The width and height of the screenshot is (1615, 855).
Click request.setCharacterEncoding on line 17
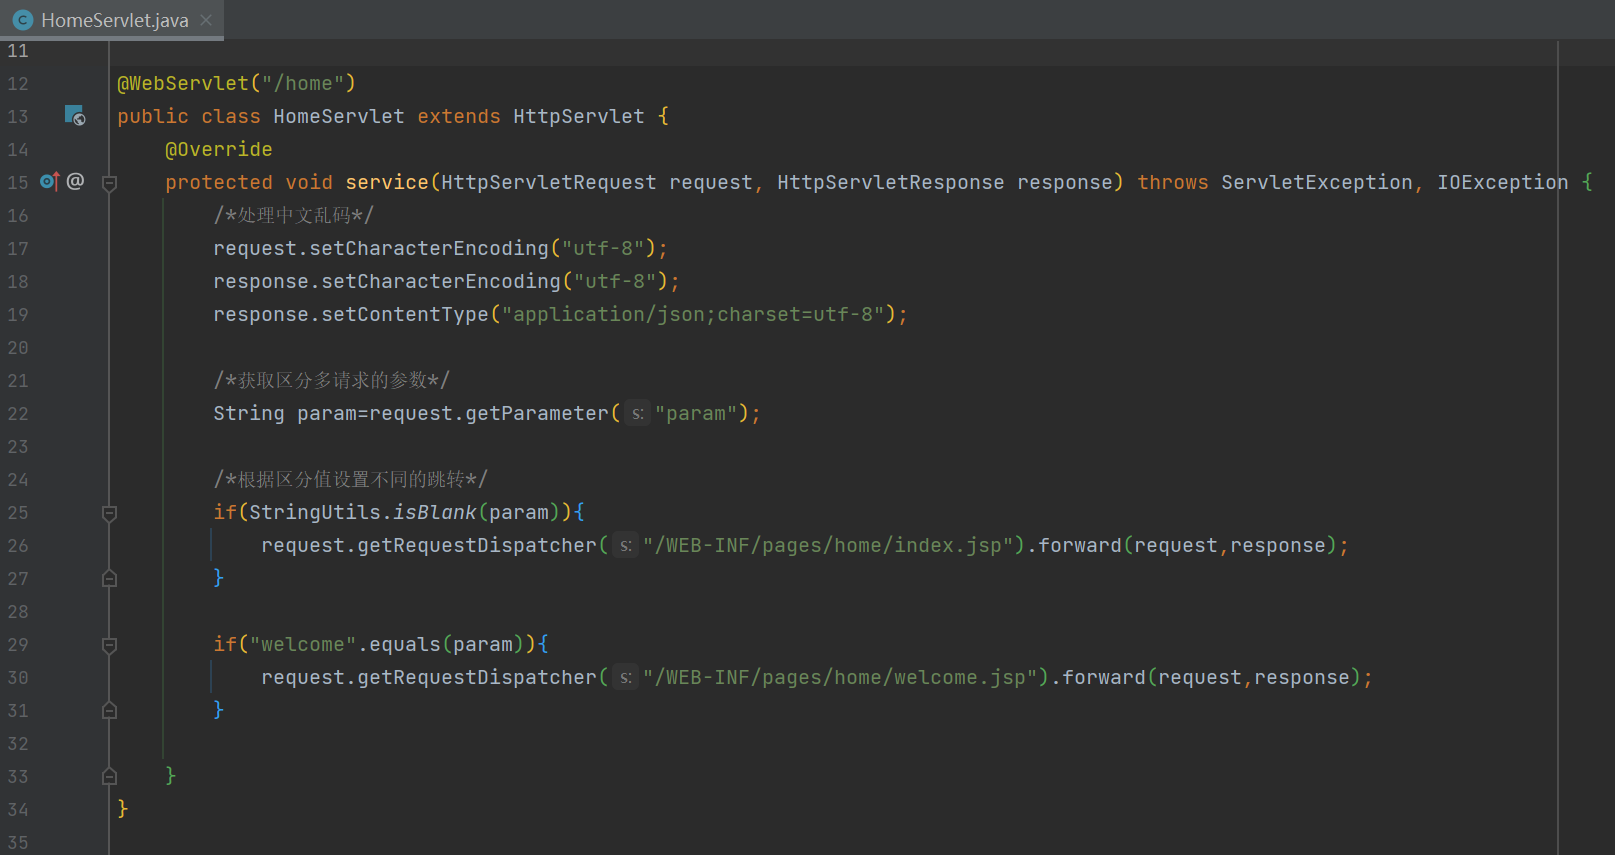tap(381, 248)
